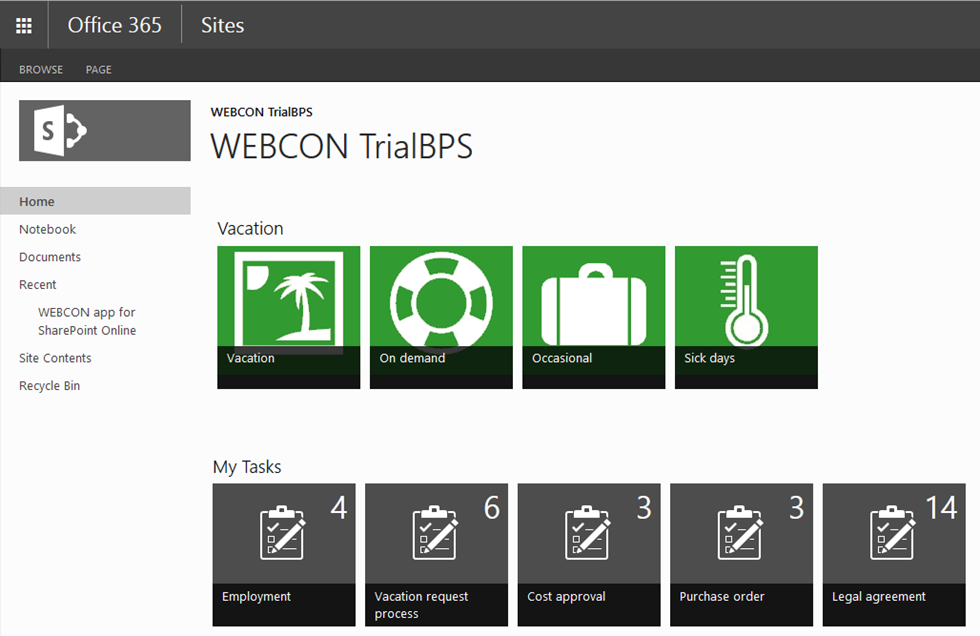Click the Purchase order tile caption
The image size is (980, 636).
click(722, 597)
